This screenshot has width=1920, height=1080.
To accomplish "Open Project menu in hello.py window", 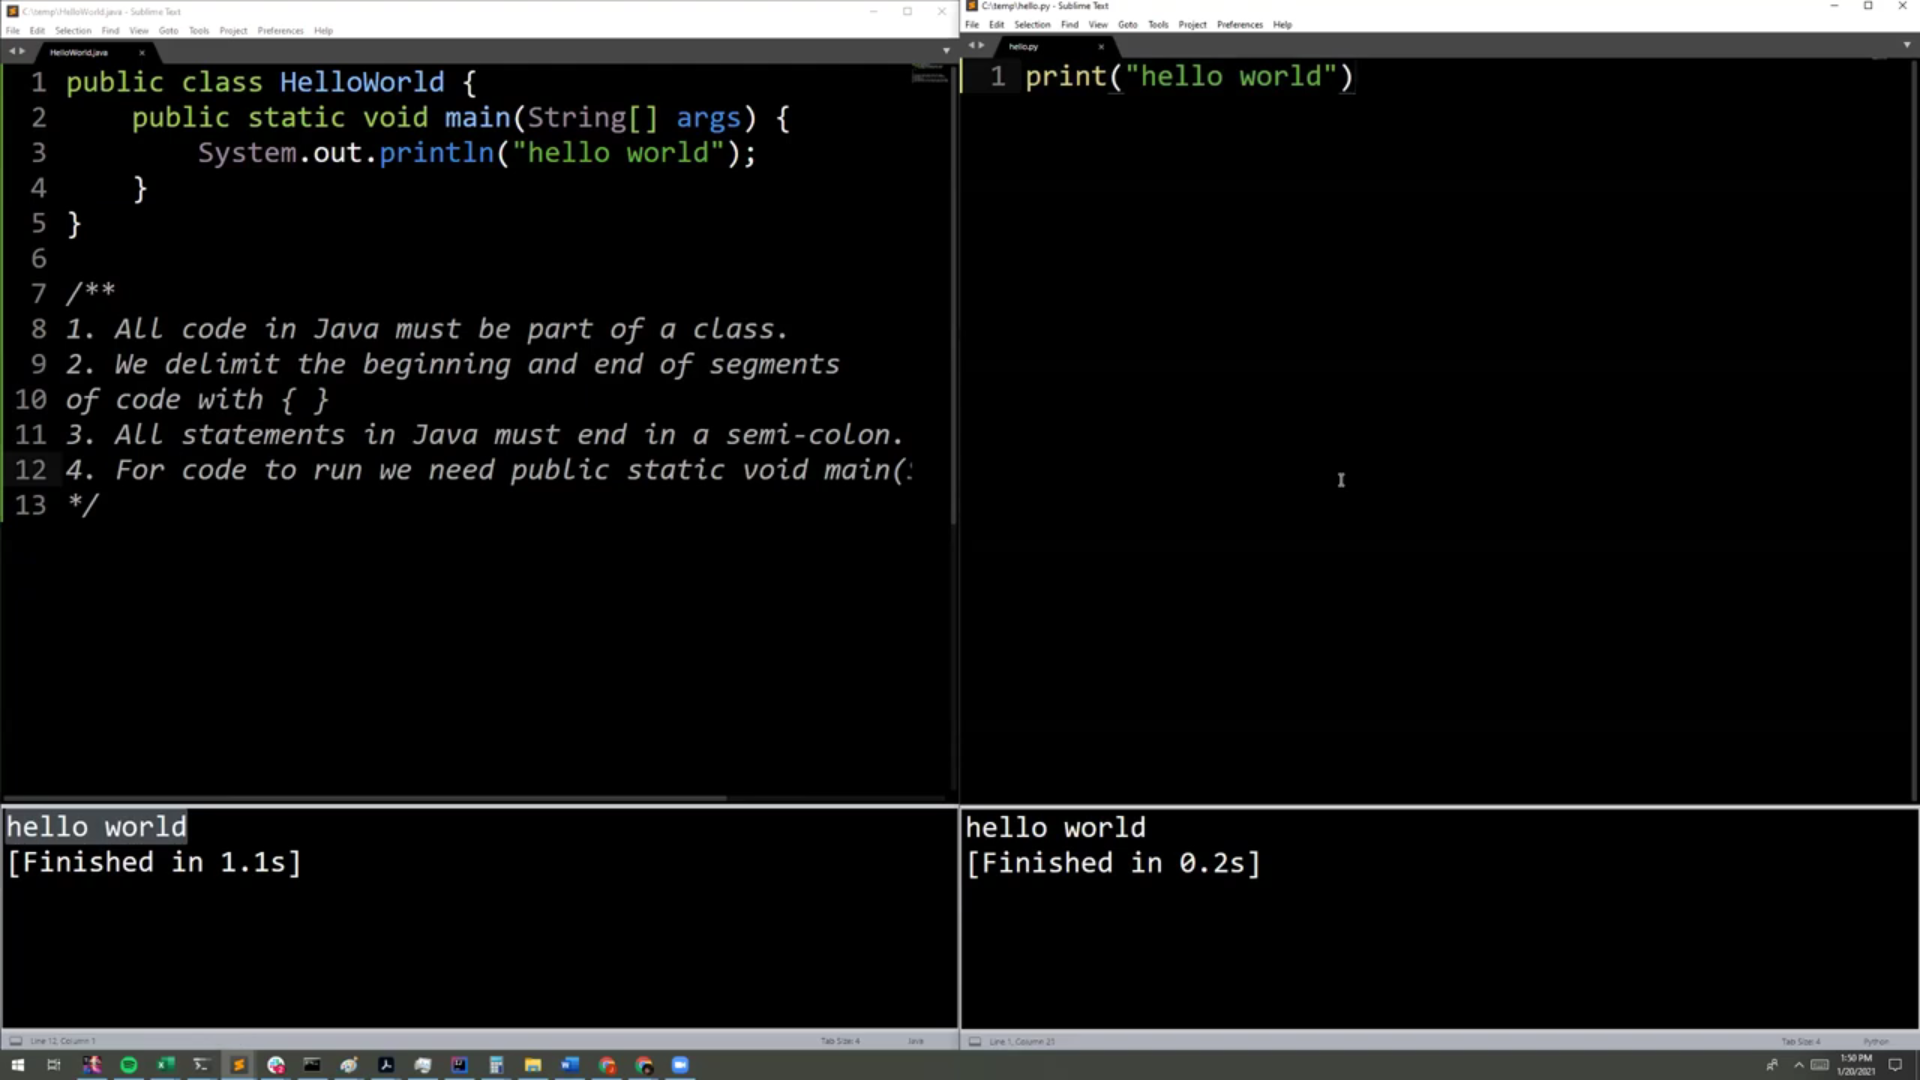I will coord(1192,25).
